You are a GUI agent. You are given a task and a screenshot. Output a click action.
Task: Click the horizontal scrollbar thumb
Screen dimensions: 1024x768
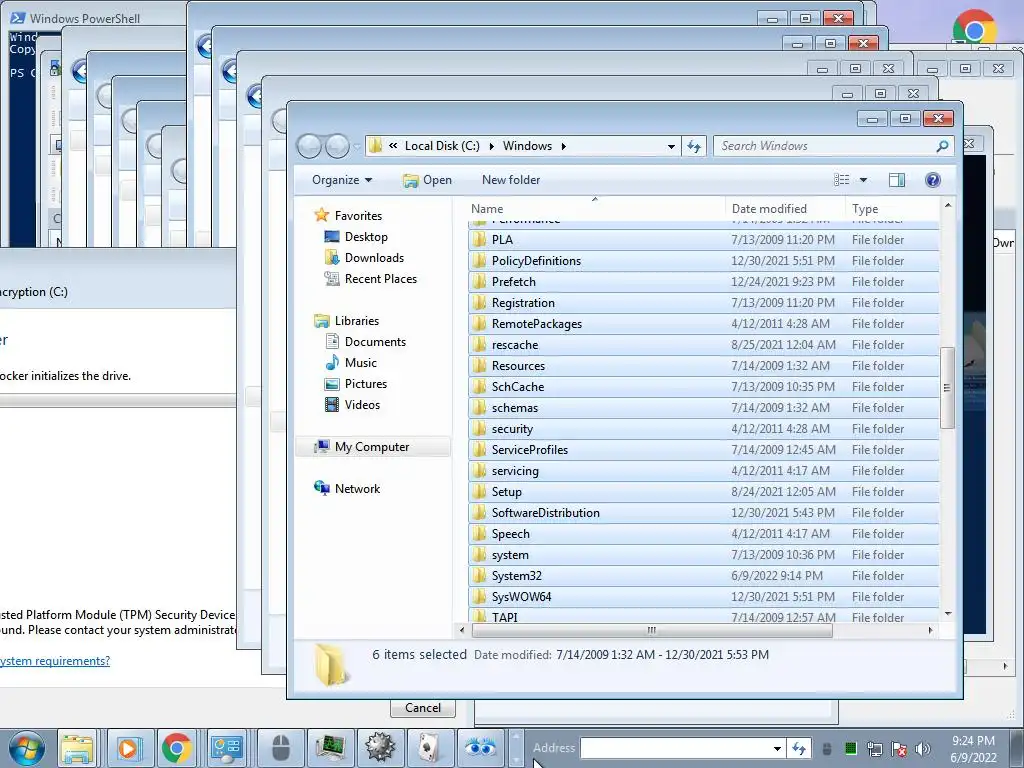click(652, 630)
